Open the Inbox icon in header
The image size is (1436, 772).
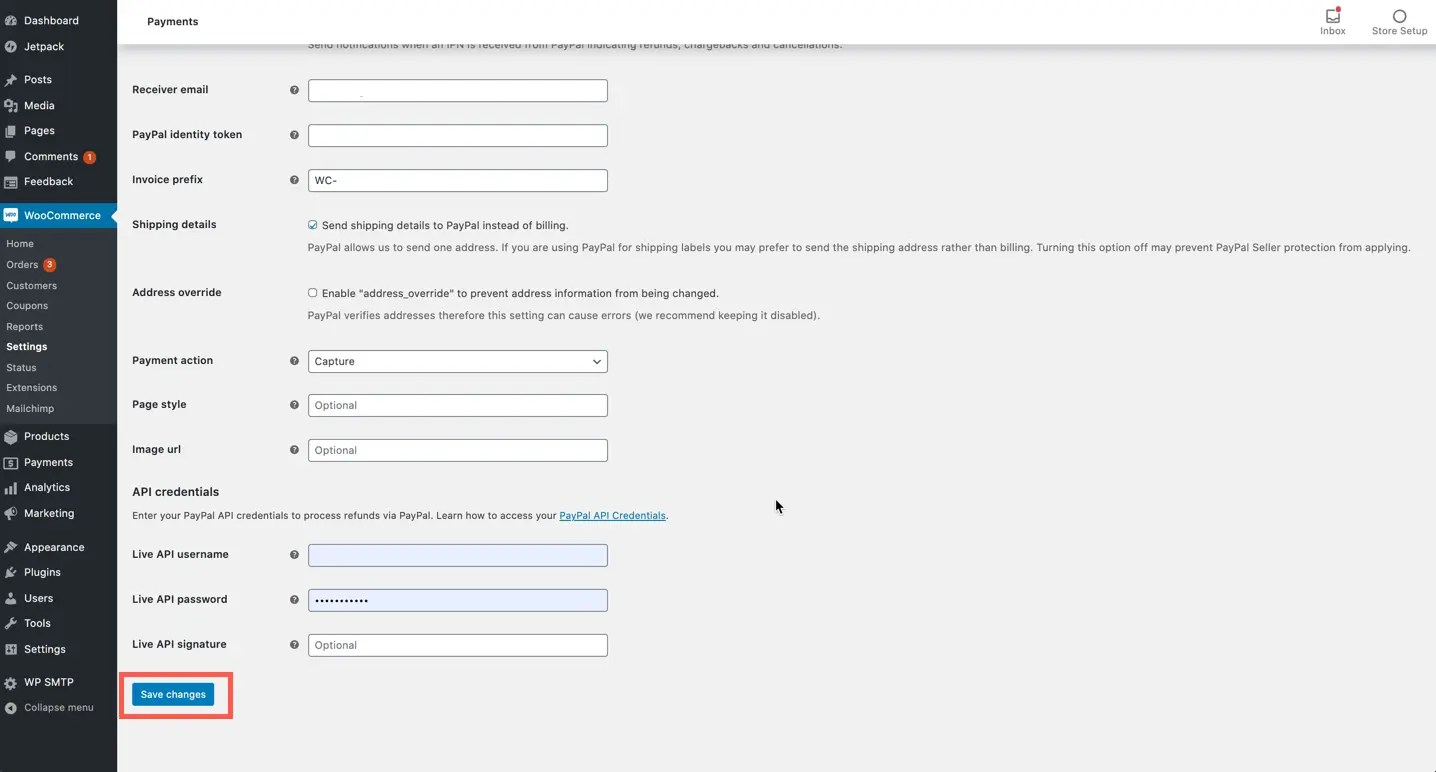coord(1333,15)
